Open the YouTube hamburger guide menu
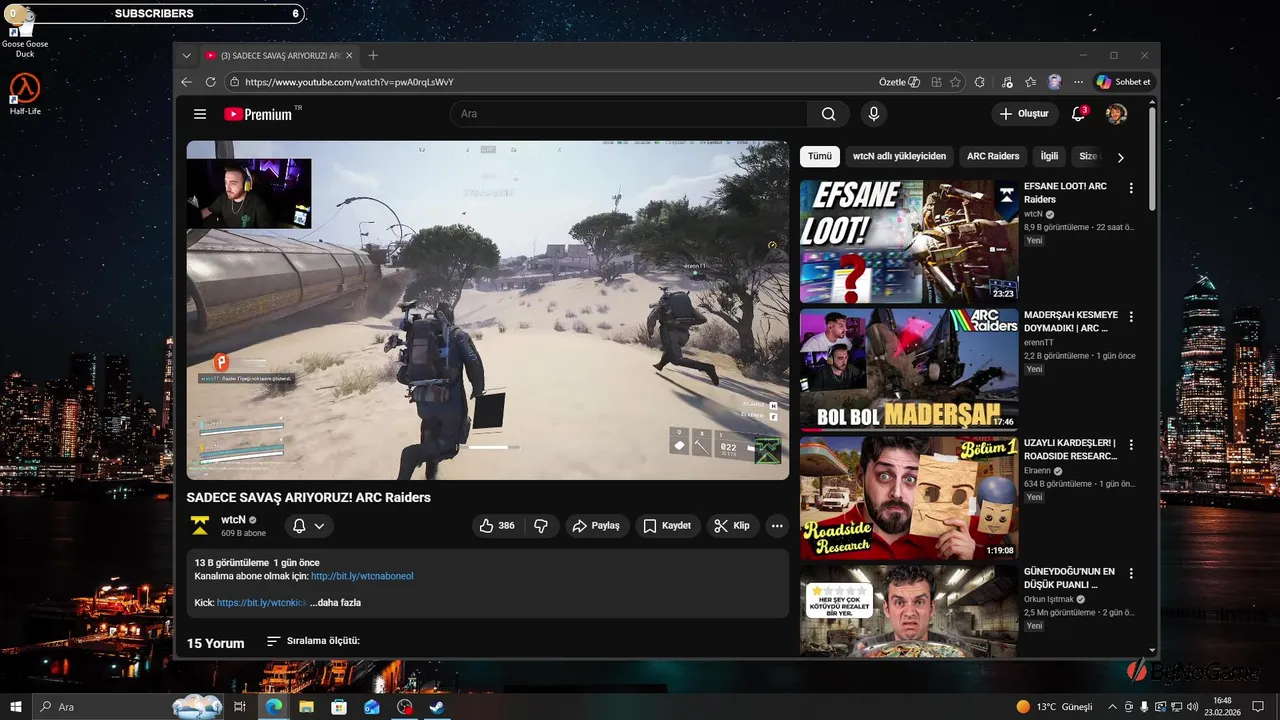The height and width of the screenshot is (720, 1280). (x=200, y=114)
